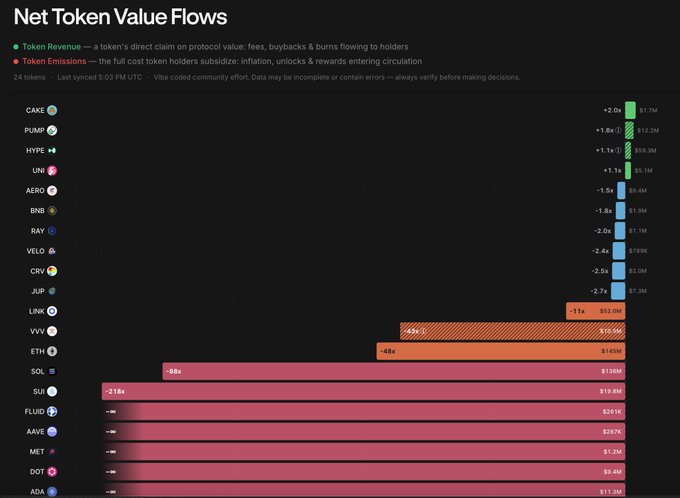Click the FLUID ticker label

point(34,411)
